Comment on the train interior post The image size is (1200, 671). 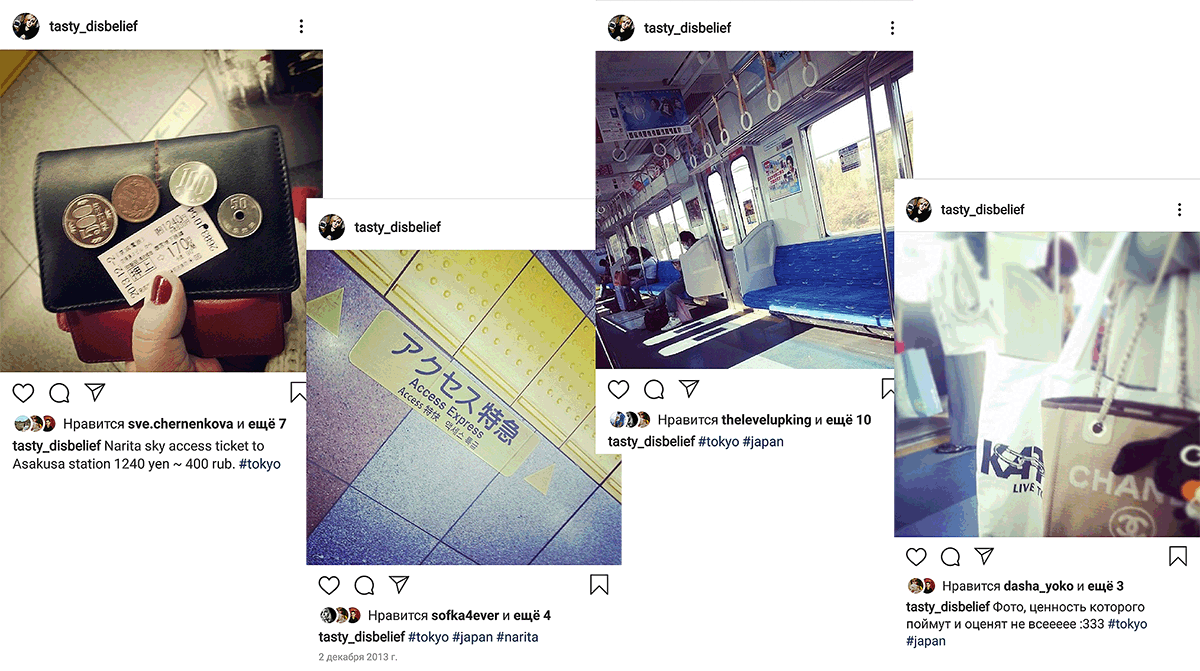click(654, 389)
